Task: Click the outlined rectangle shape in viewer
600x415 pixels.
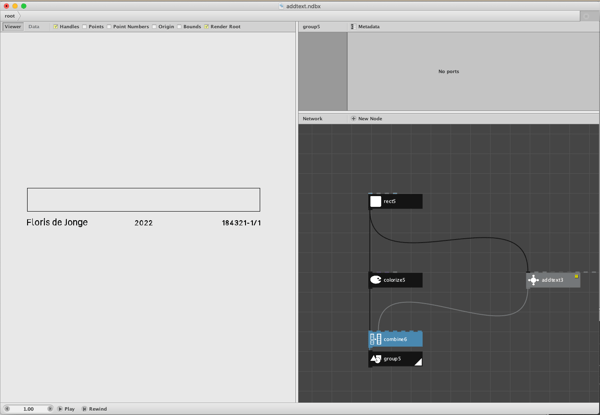Action: 143,200
